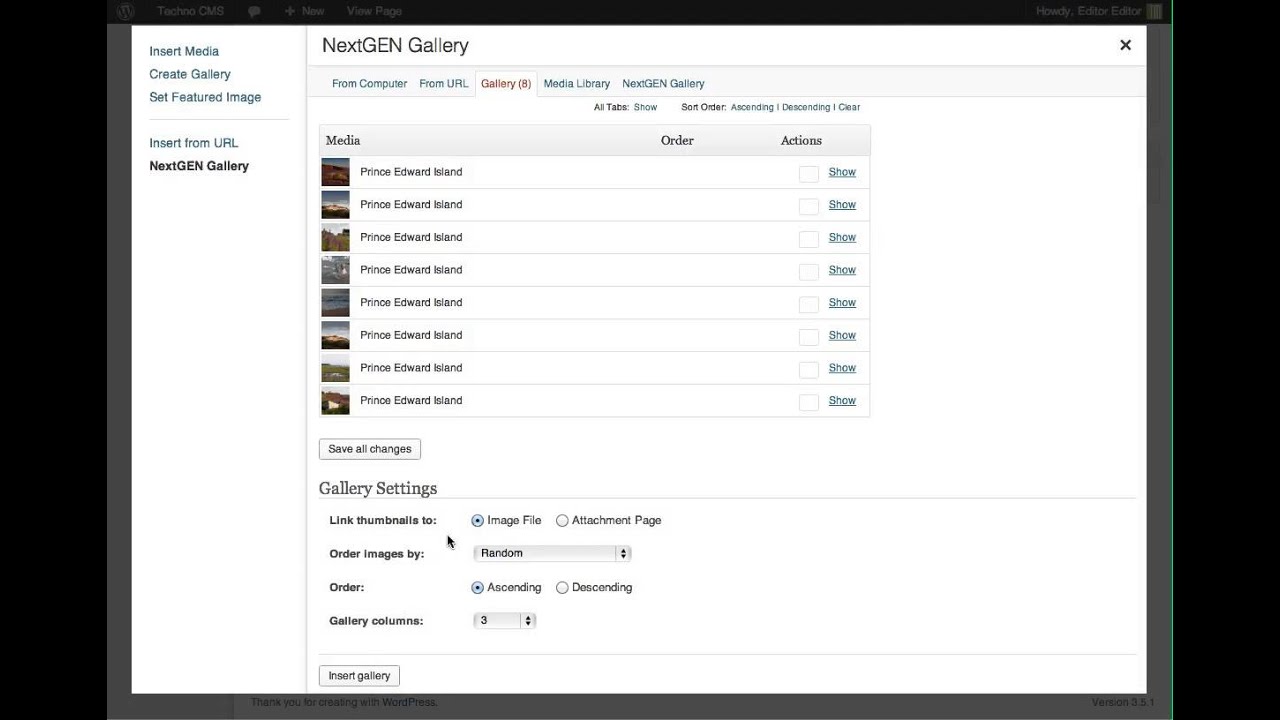The image size is (1280, 720).
Task: Choose the Descending radio button under Order
Action: 562,588
